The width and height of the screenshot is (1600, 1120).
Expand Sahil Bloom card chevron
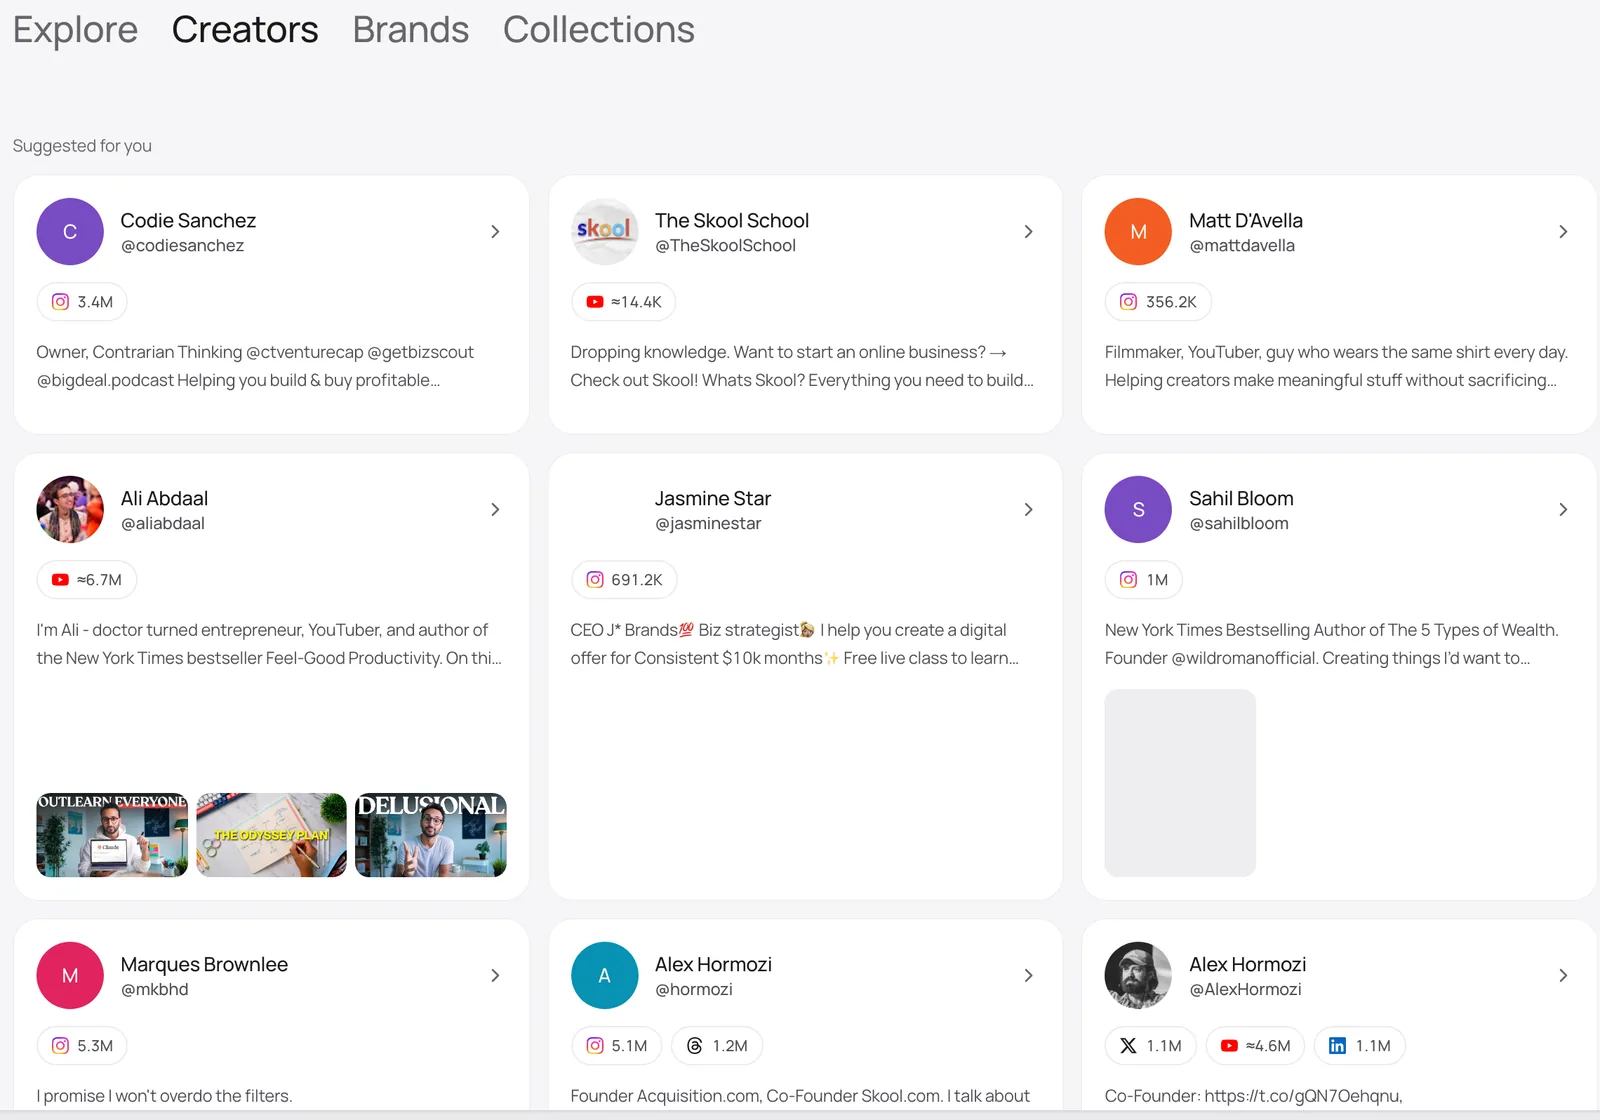[1563, 510]
